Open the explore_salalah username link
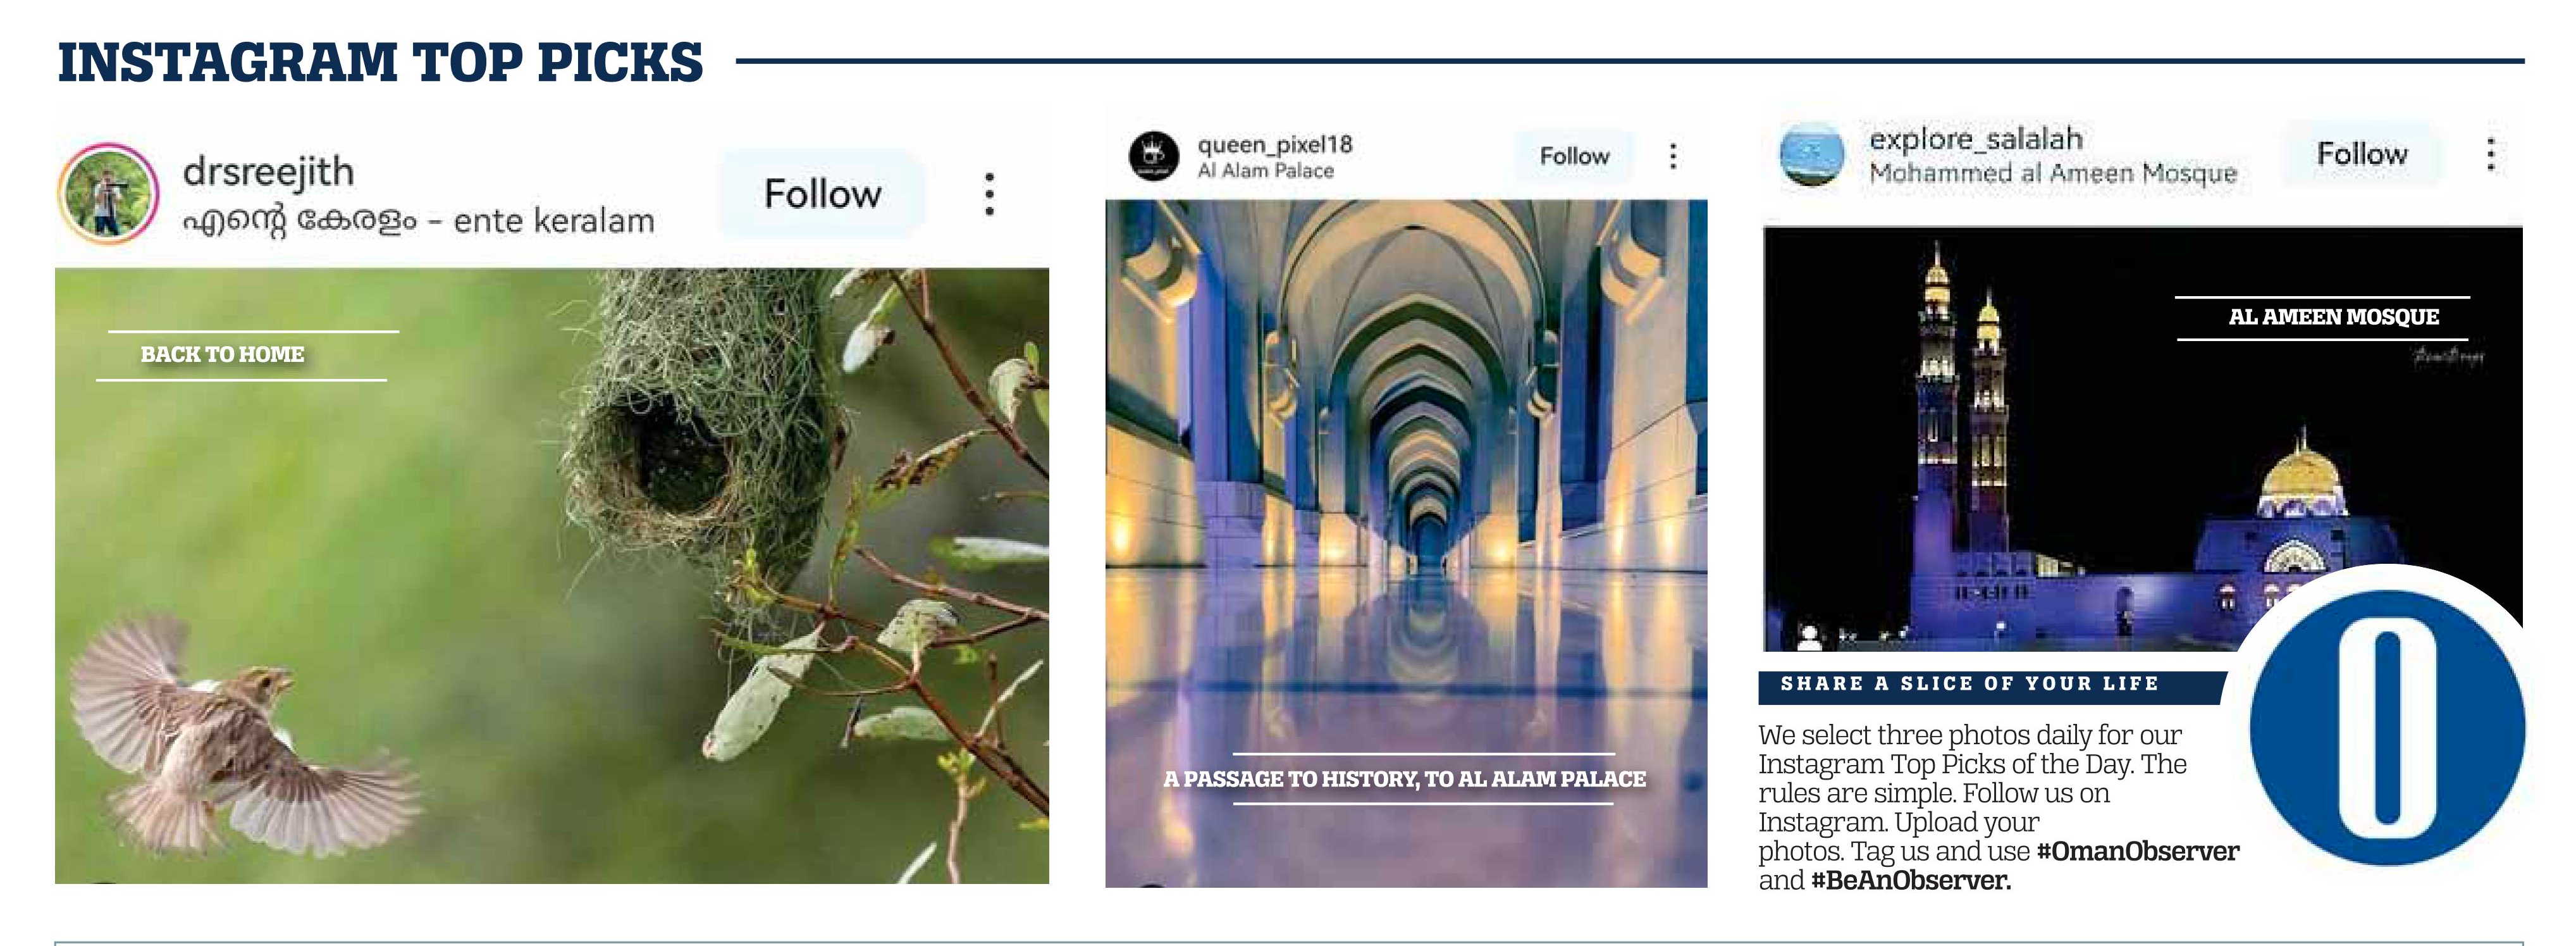Image resolution: width=2576 pixels, height=946 pixels. (1976, 139)
